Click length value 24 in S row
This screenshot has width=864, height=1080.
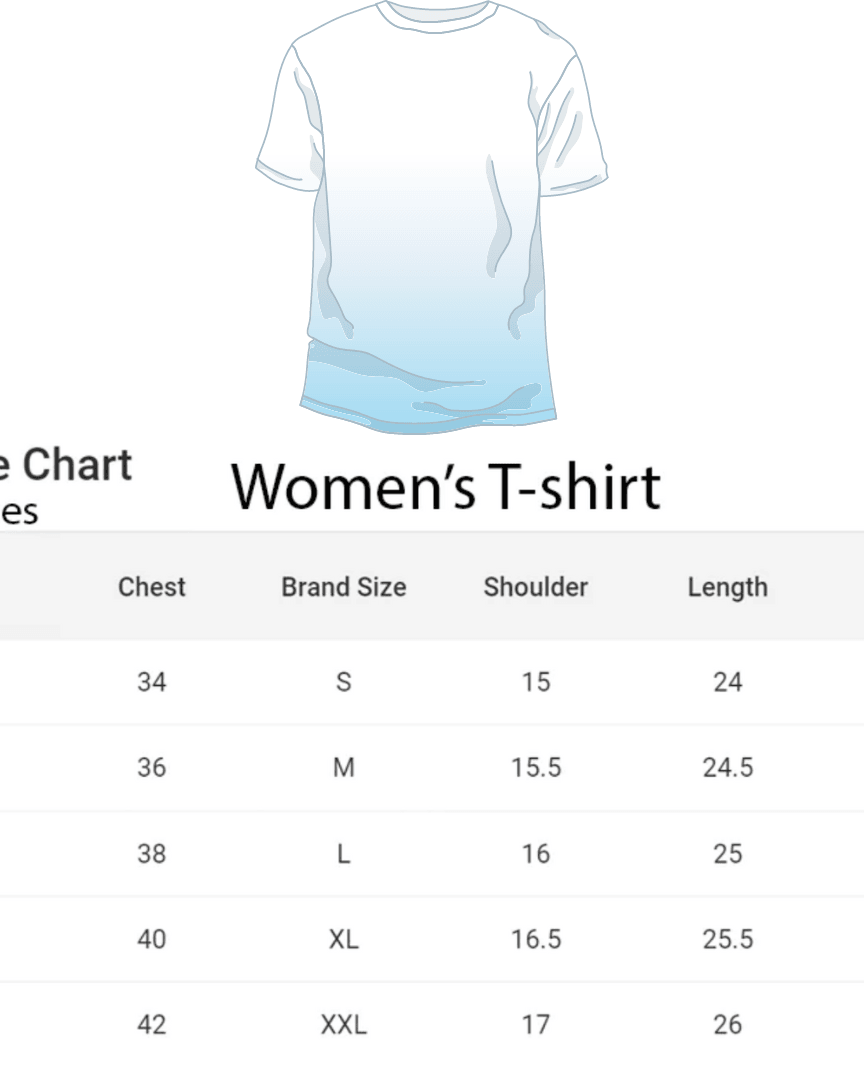point(727,682)
